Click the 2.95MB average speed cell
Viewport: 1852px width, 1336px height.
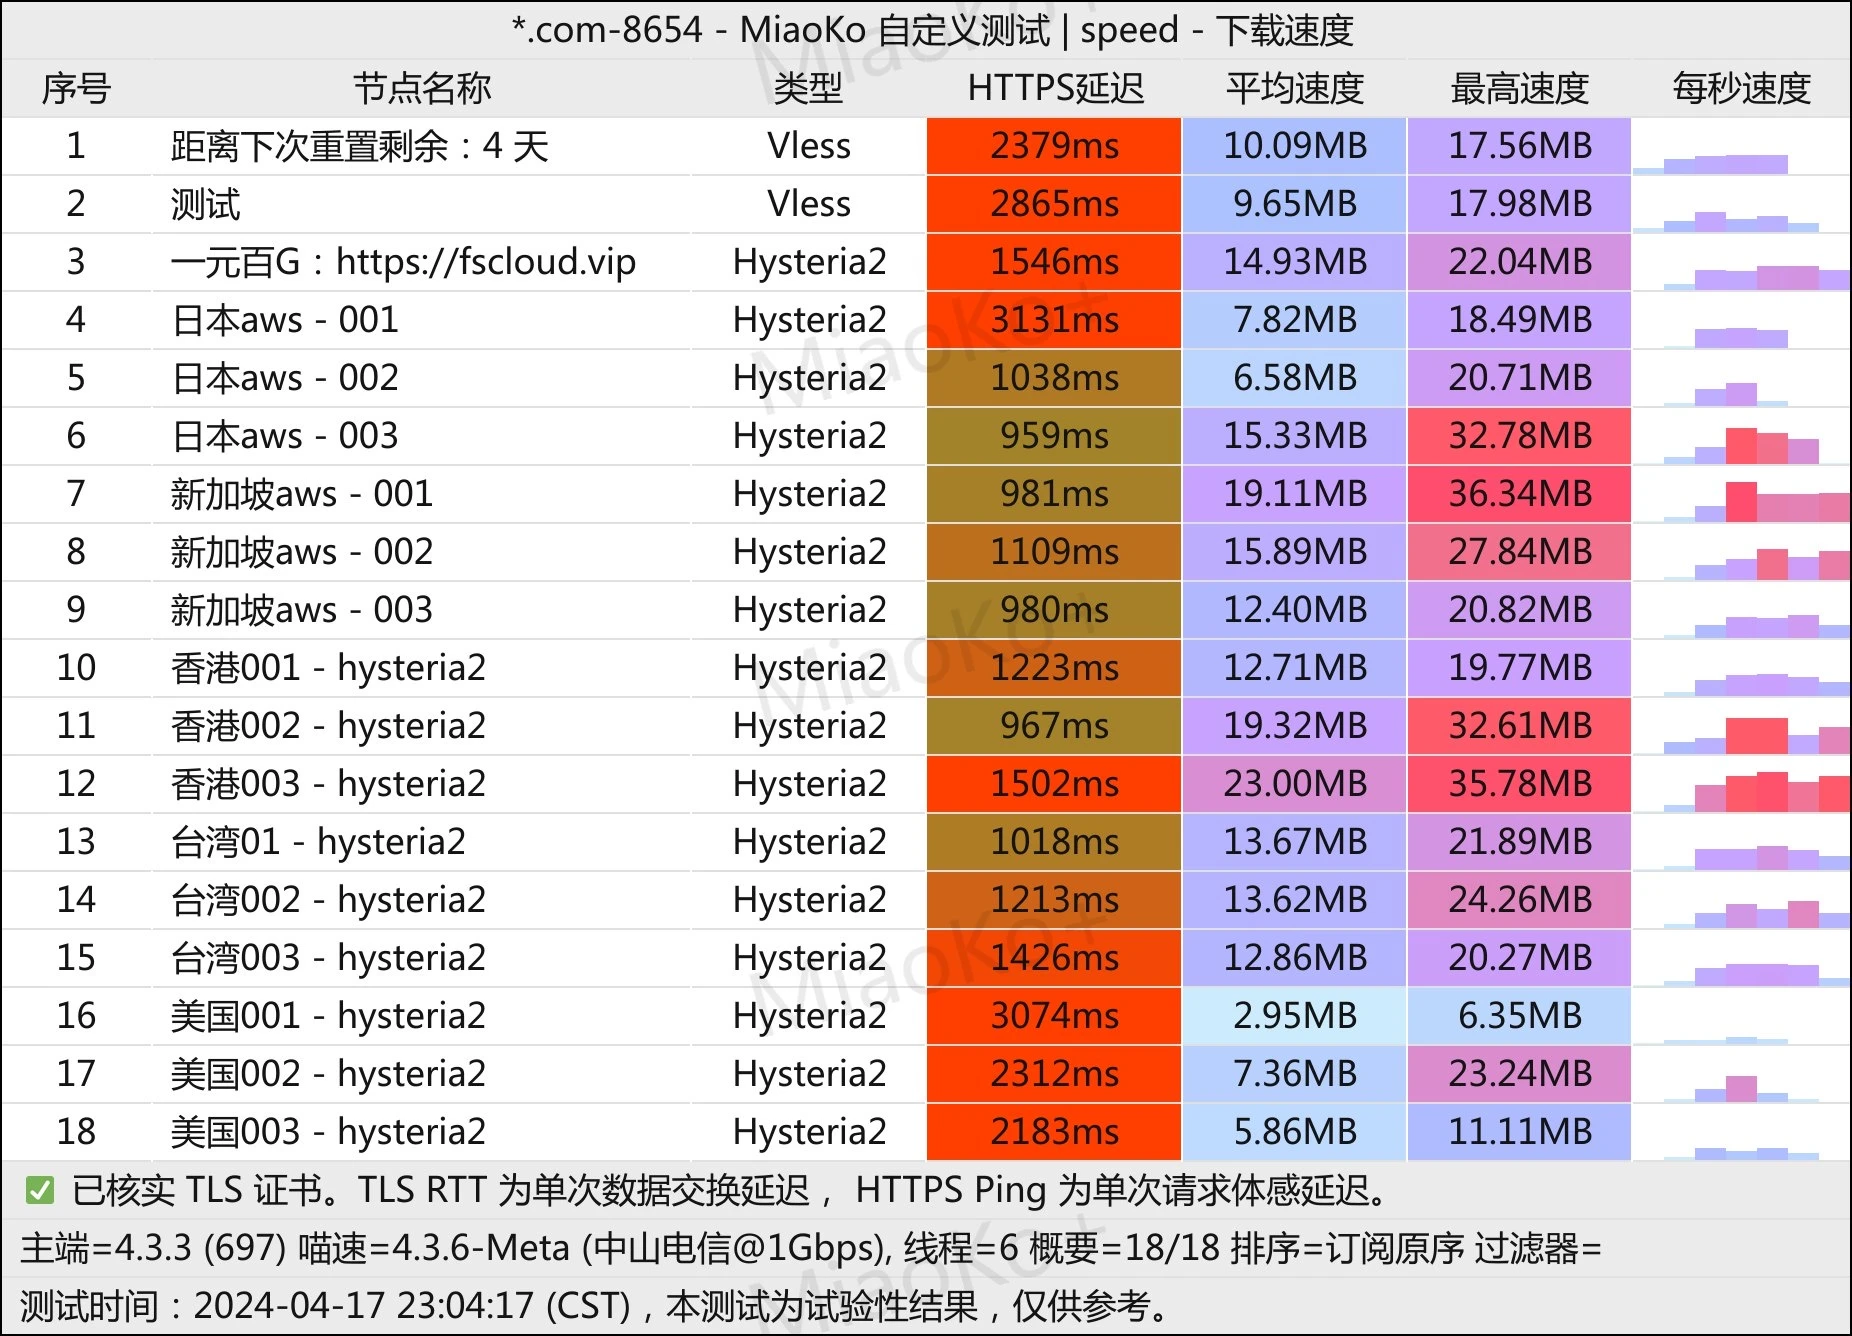(1295, 1016)
